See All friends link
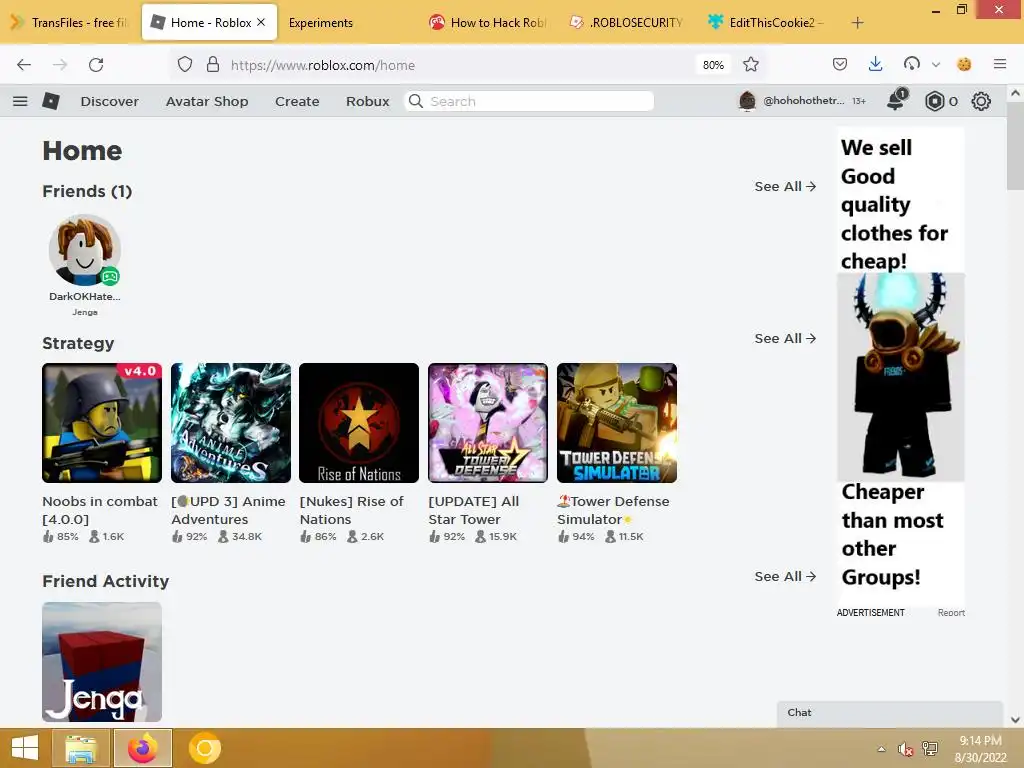Image resolution: width=1024 pixels, height=768 pixels. (786, 187)
